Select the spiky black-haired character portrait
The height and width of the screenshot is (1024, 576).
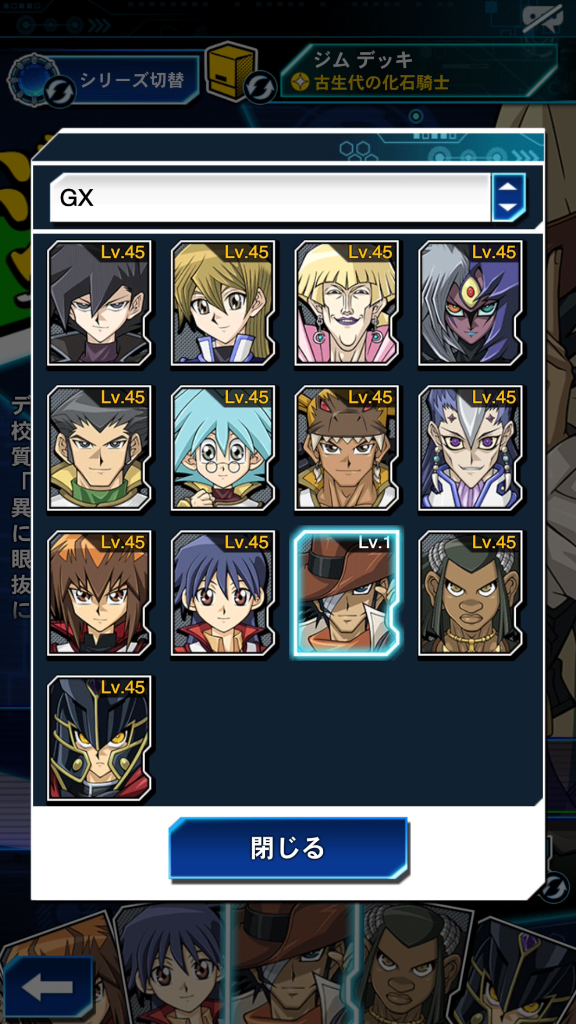point(99,302)
